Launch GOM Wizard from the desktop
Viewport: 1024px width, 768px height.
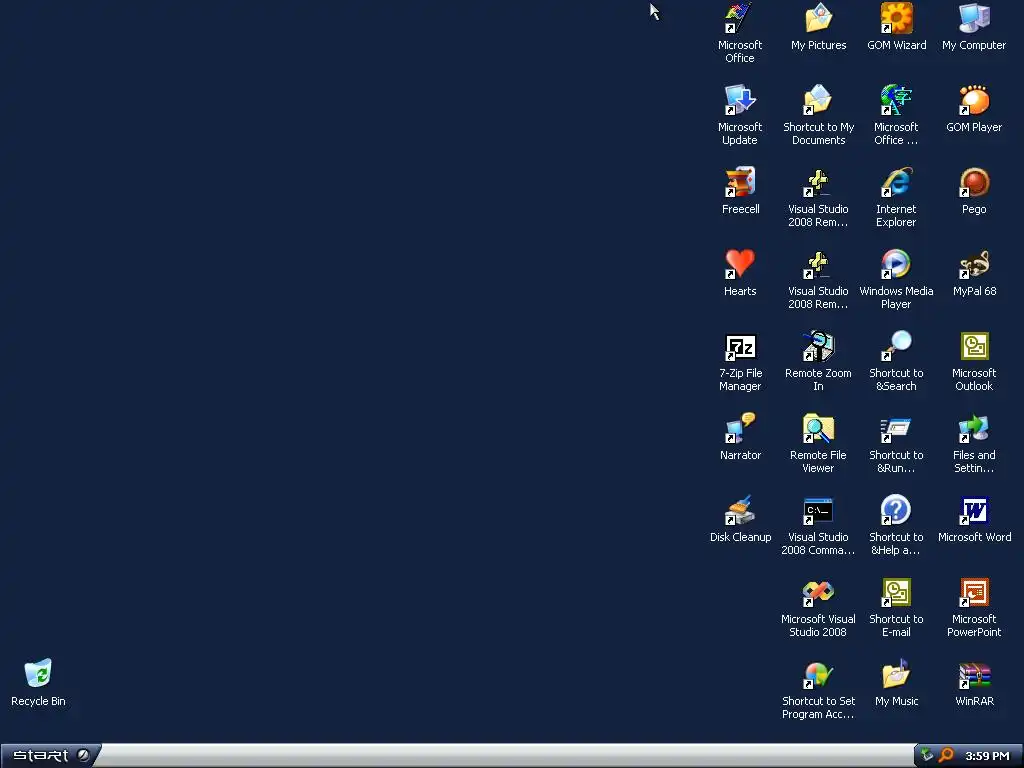(x=896, y=18)
